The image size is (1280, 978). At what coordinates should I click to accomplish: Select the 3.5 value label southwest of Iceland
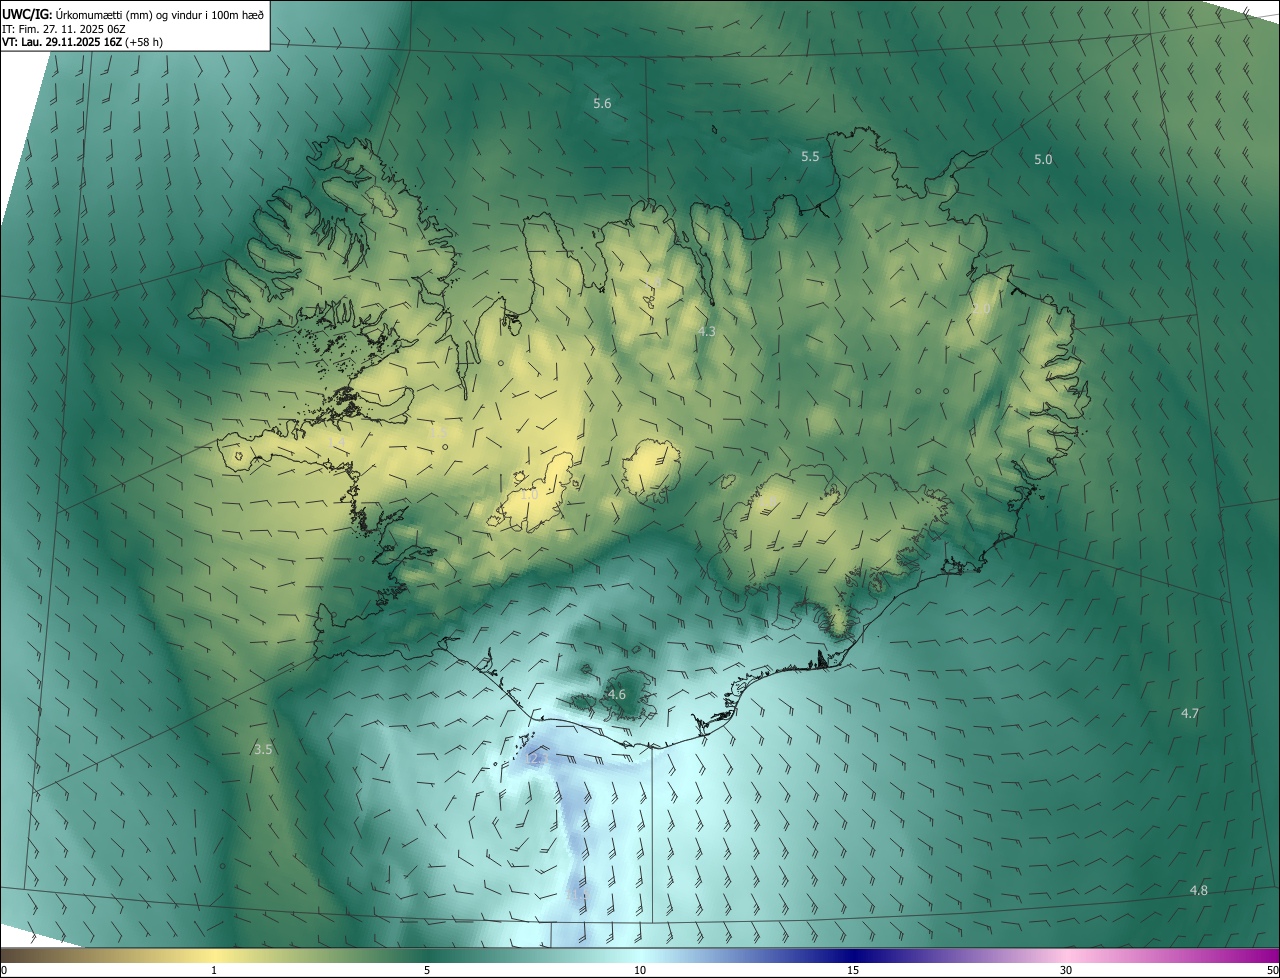pyautogui.click(x=263, y=749)
